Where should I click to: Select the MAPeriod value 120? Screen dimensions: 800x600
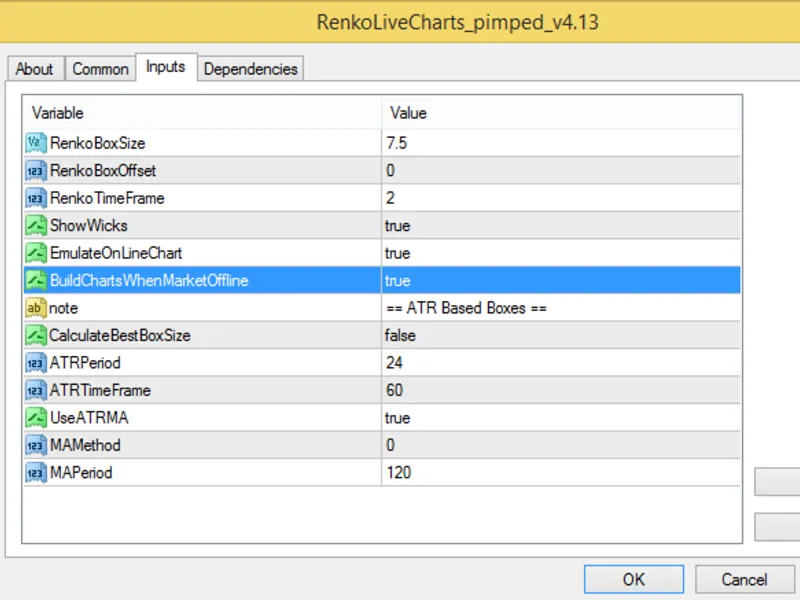click(x=561, y=472)
